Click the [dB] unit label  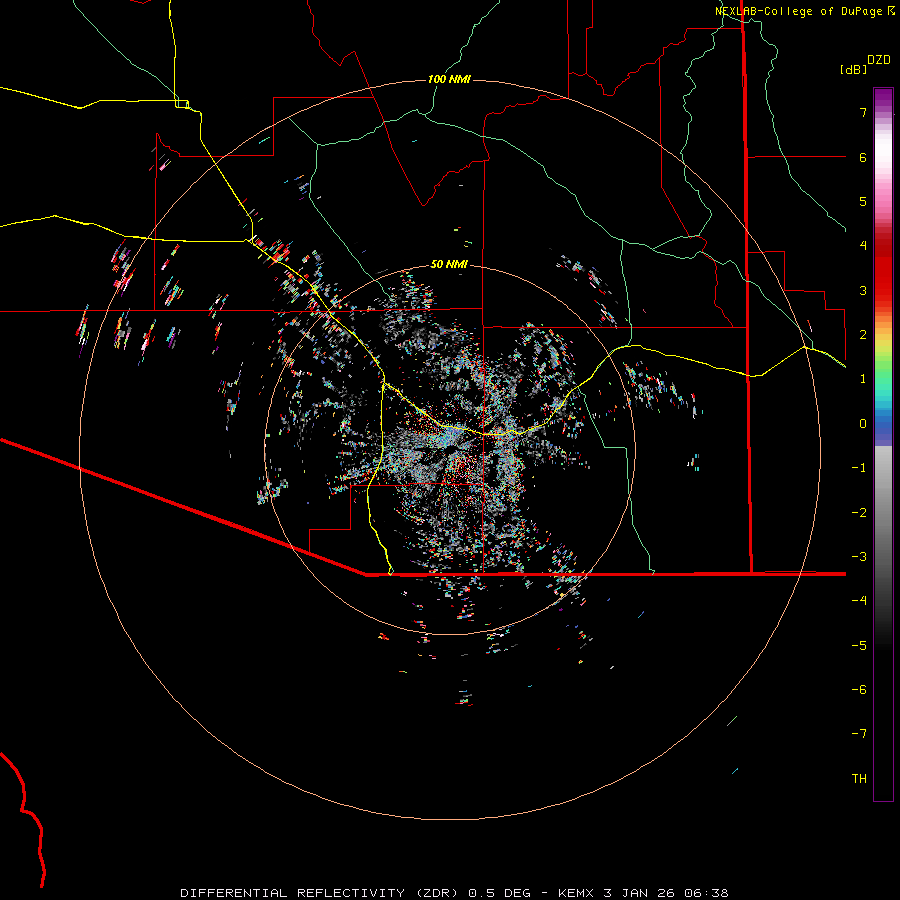(x=854, y=69)
